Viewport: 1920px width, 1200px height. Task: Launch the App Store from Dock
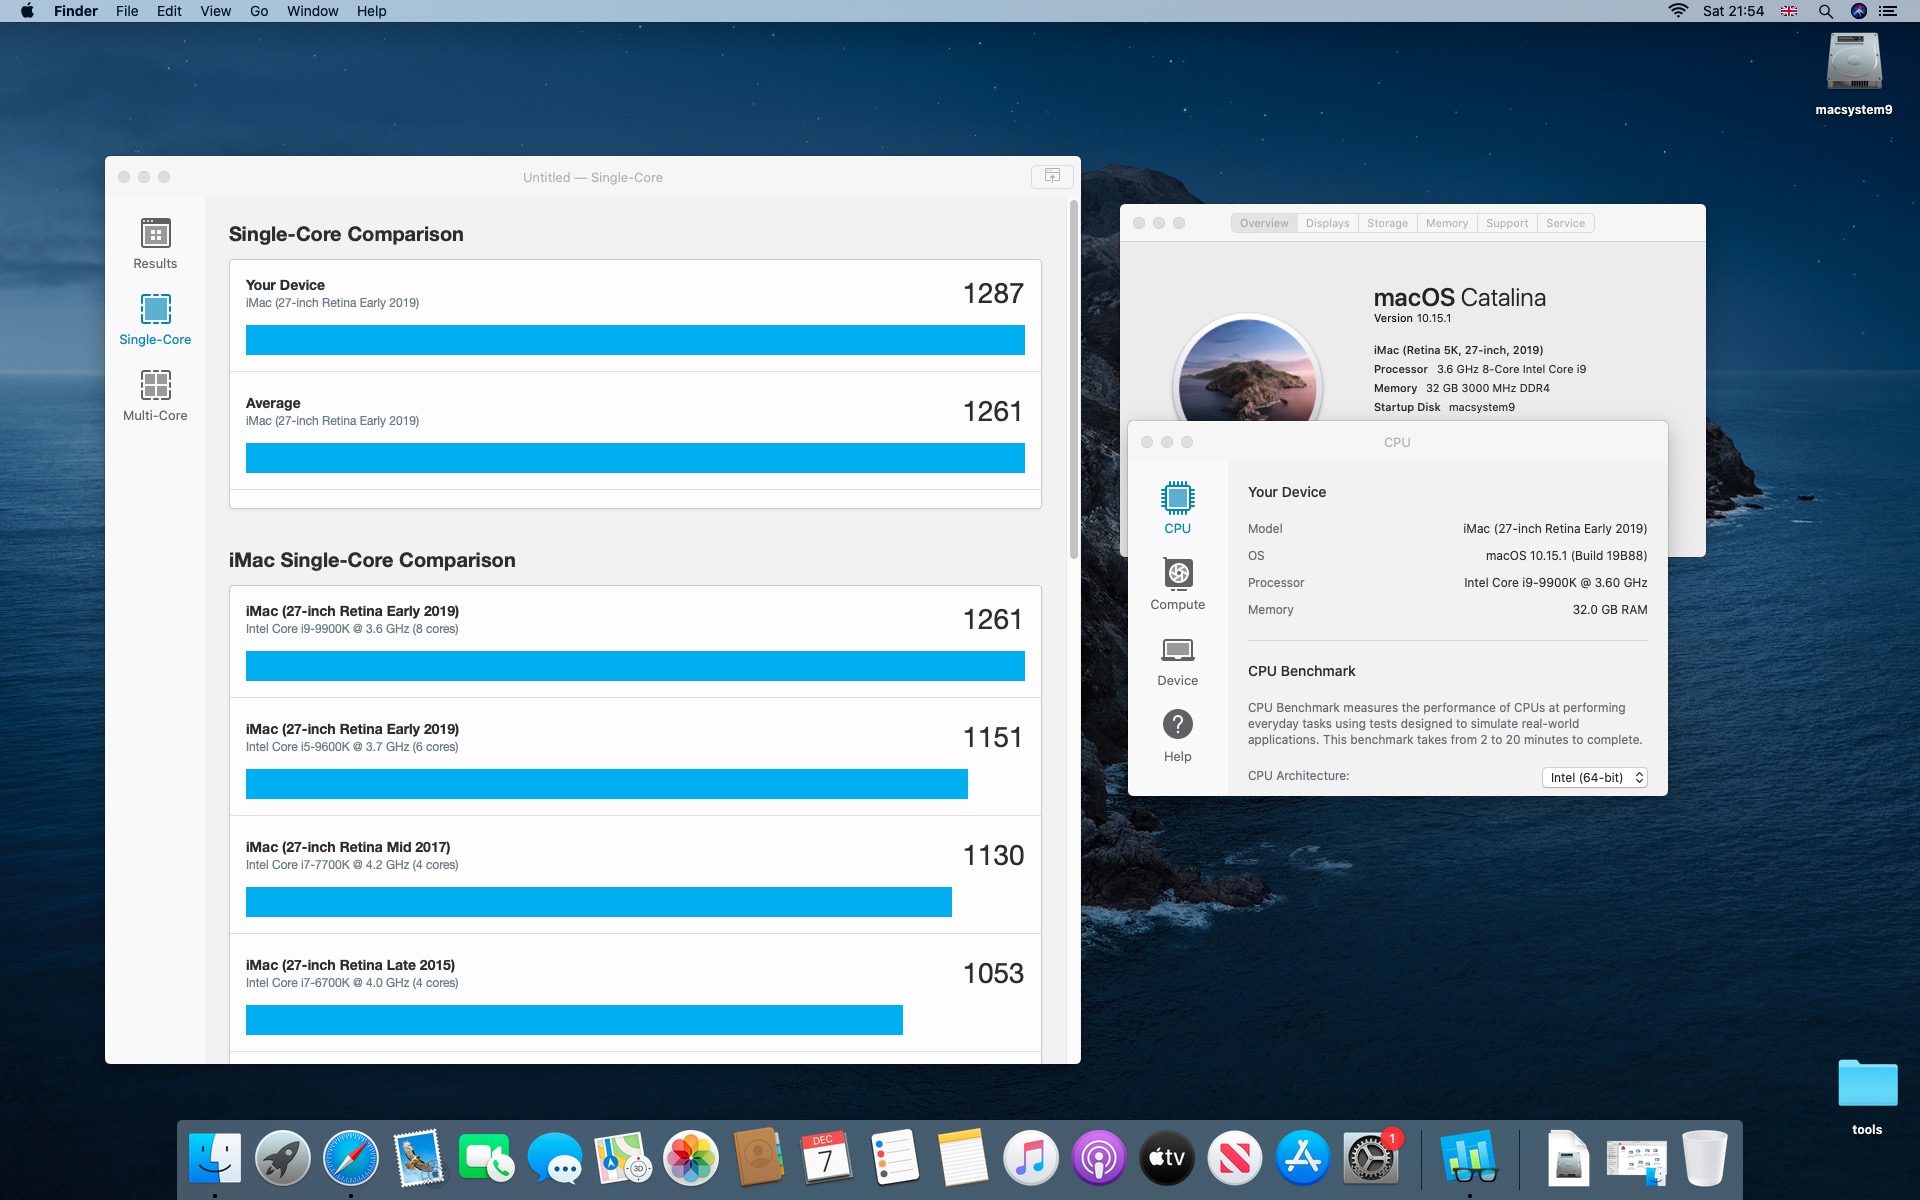1302,1158
